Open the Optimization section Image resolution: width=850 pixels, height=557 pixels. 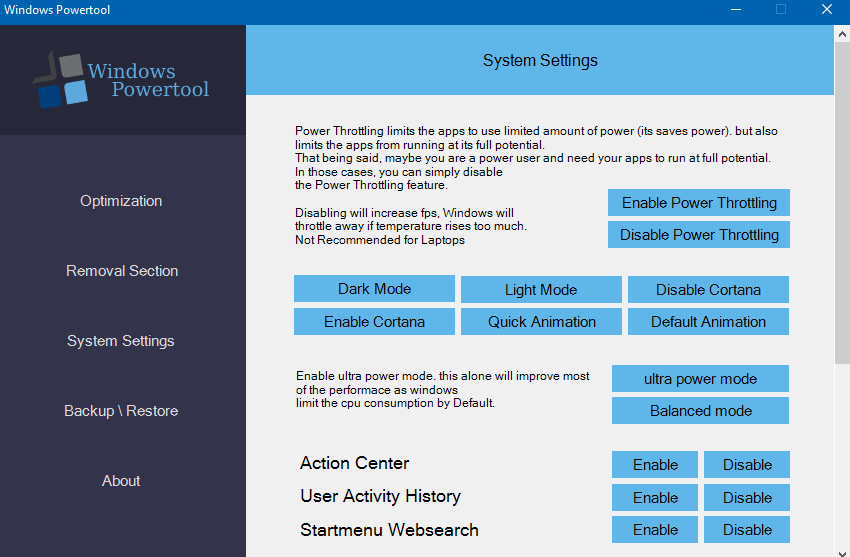click(121, 201)
